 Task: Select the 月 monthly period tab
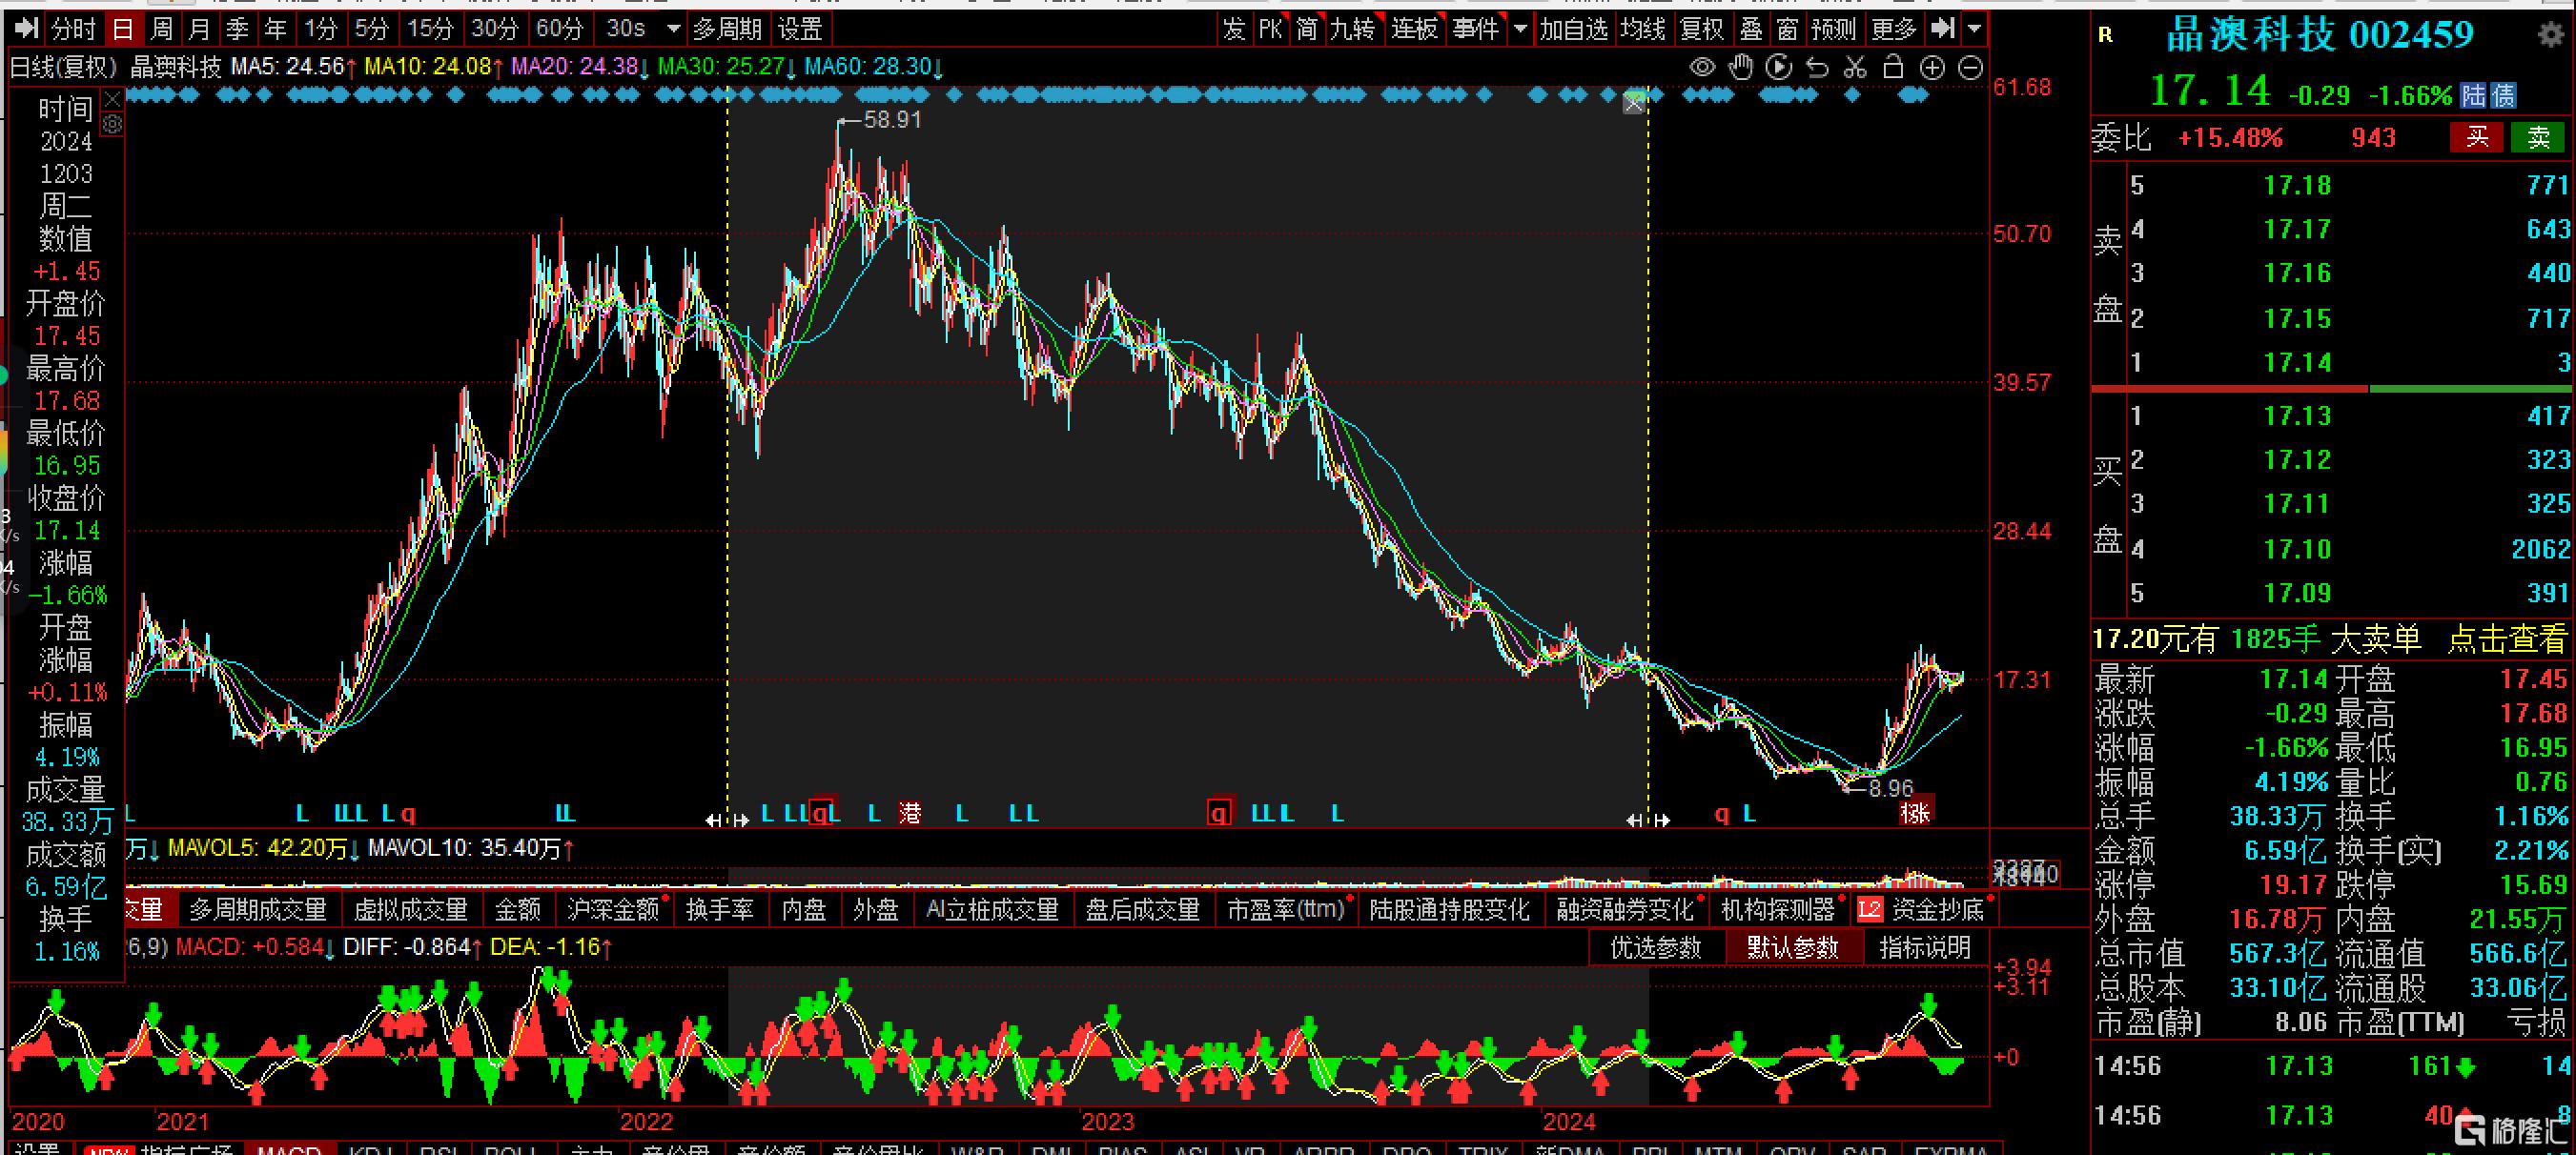coord(199,29)
